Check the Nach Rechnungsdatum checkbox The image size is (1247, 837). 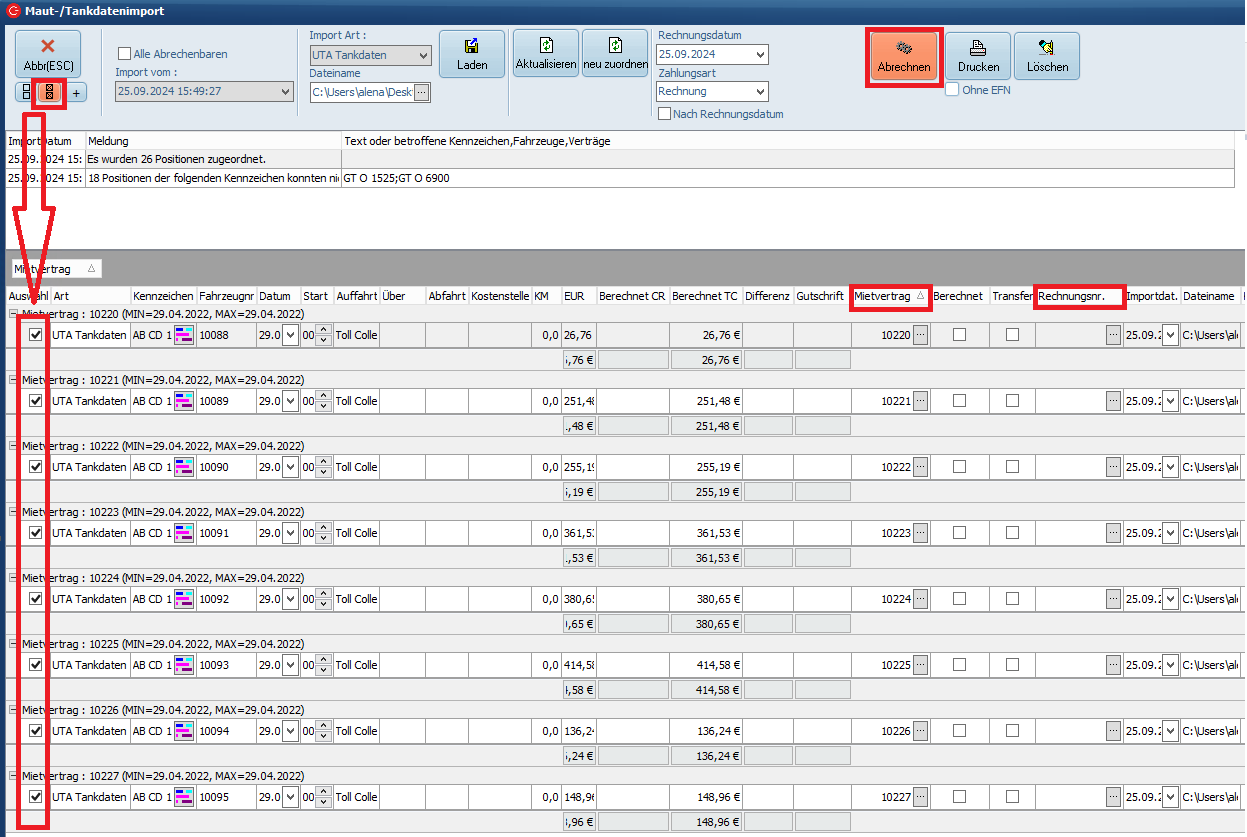coord(664,114)
